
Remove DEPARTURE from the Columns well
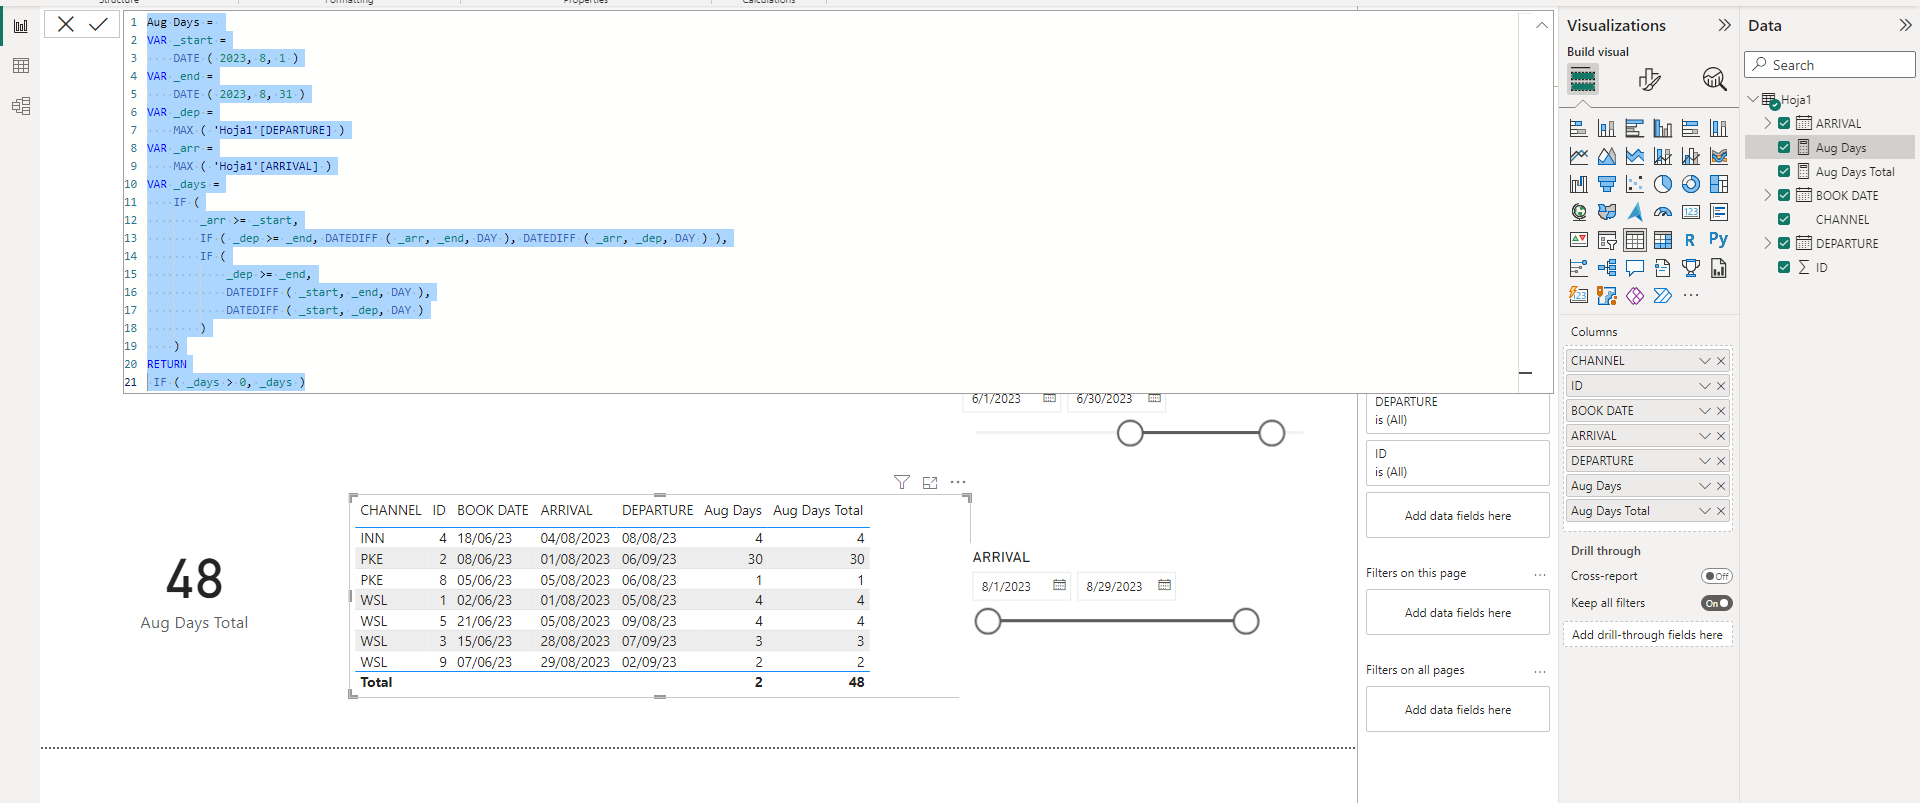[1721, 461]
